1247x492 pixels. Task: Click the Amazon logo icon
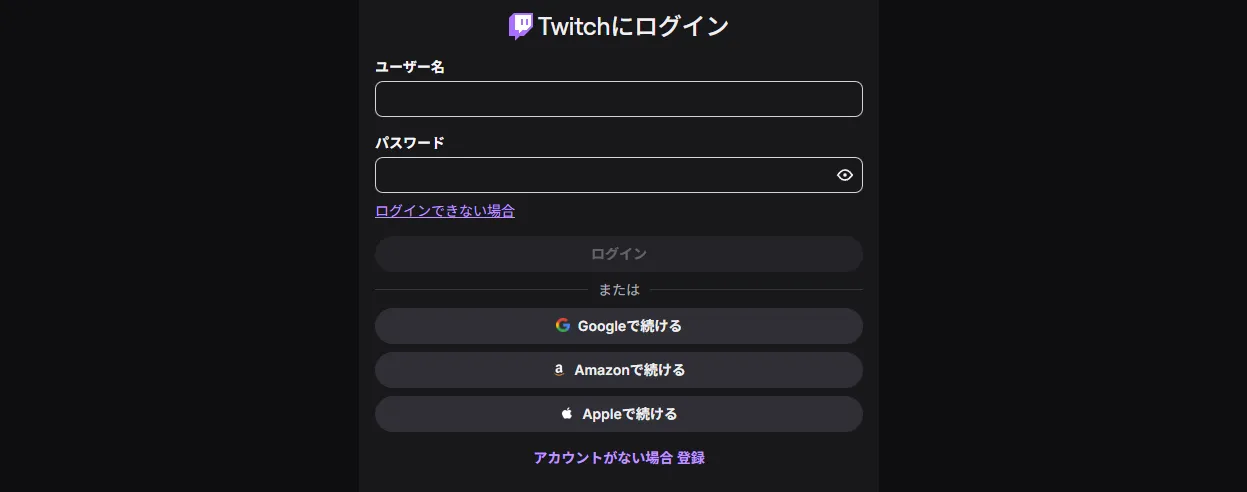click(x=559, y=370)
